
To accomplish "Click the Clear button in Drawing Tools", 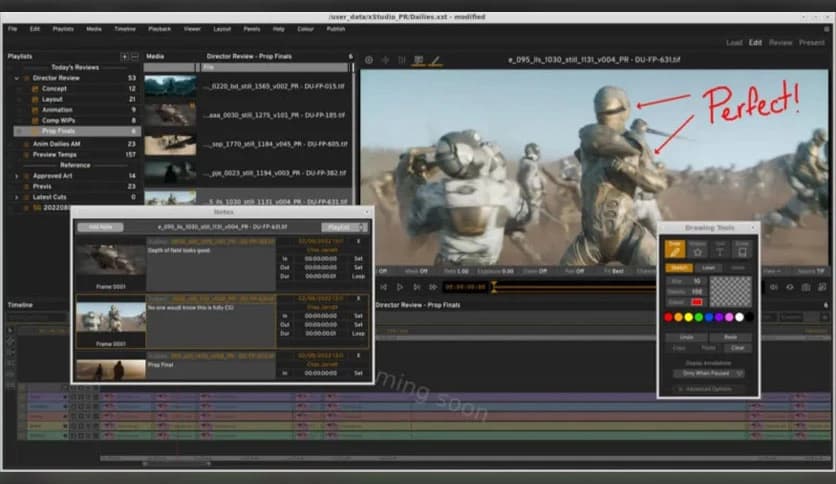I will 738,348.
